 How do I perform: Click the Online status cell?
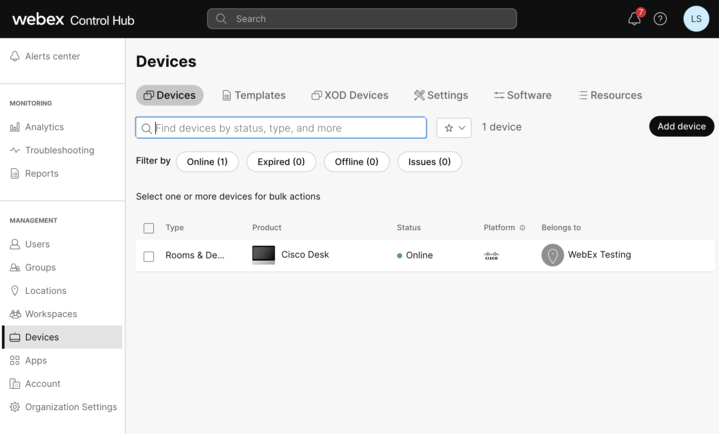pos(415,255)
